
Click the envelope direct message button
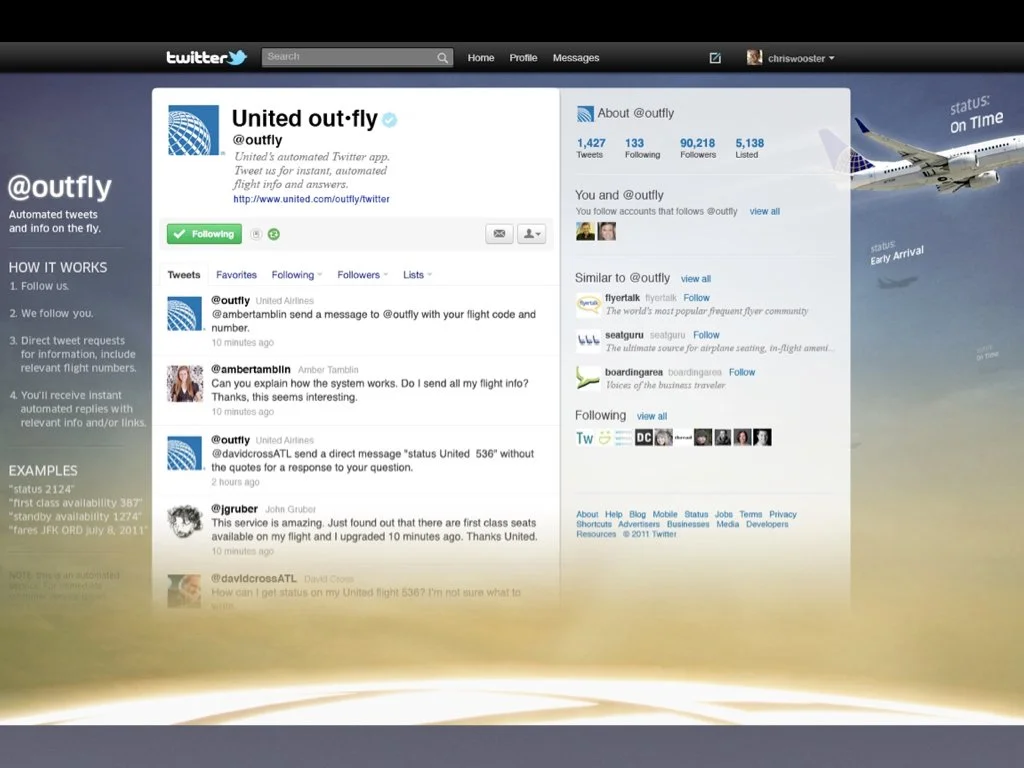pos(499,234)
